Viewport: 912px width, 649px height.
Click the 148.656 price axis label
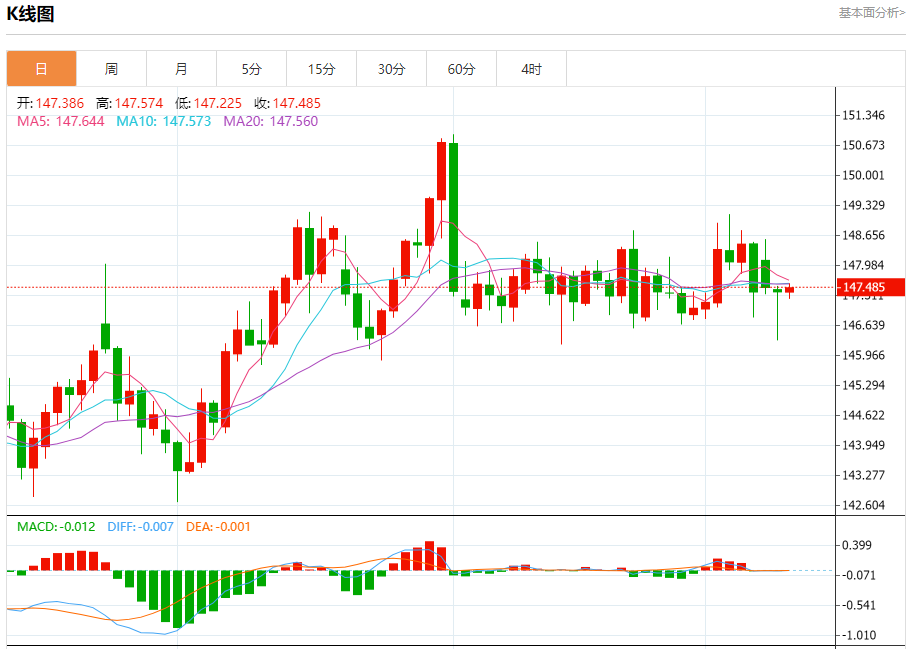(864, 236)
